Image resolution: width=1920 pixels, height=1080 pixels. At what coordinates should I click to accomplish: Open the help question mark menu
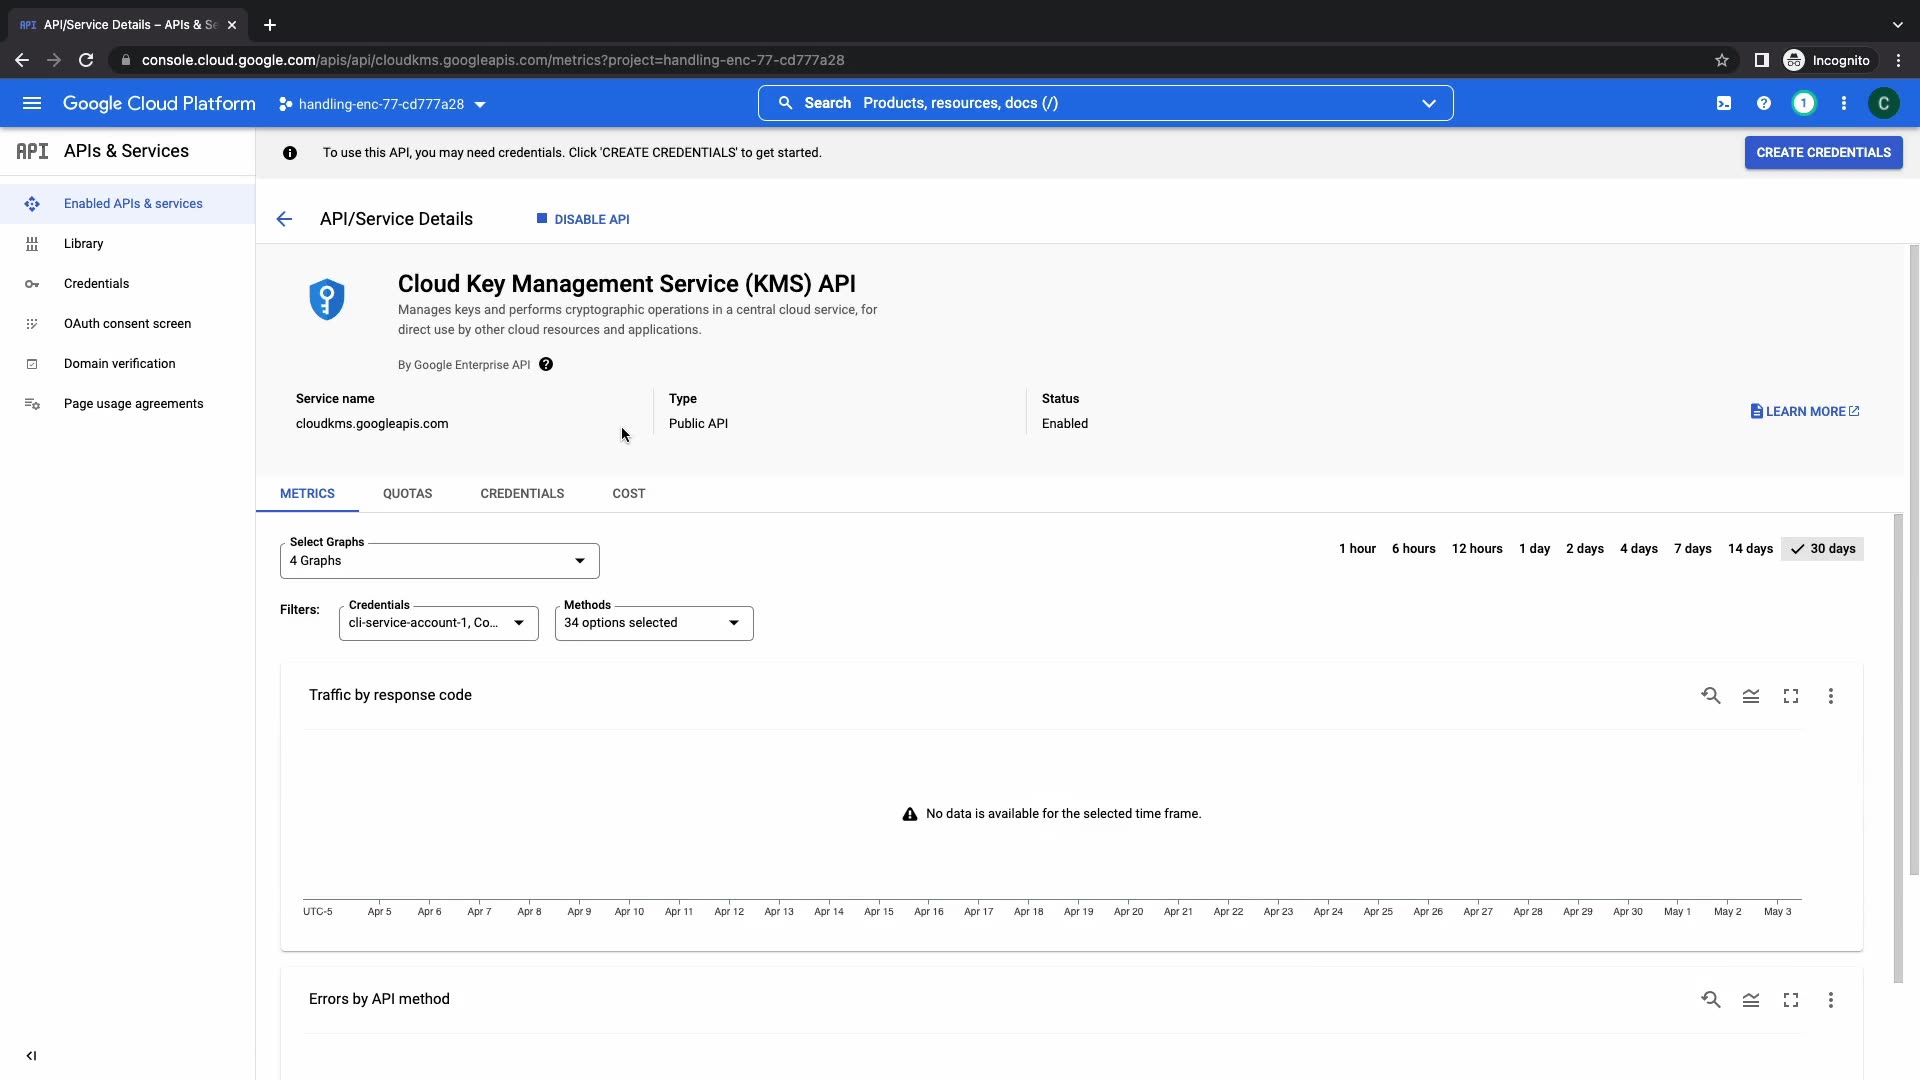coord(1764,103)
